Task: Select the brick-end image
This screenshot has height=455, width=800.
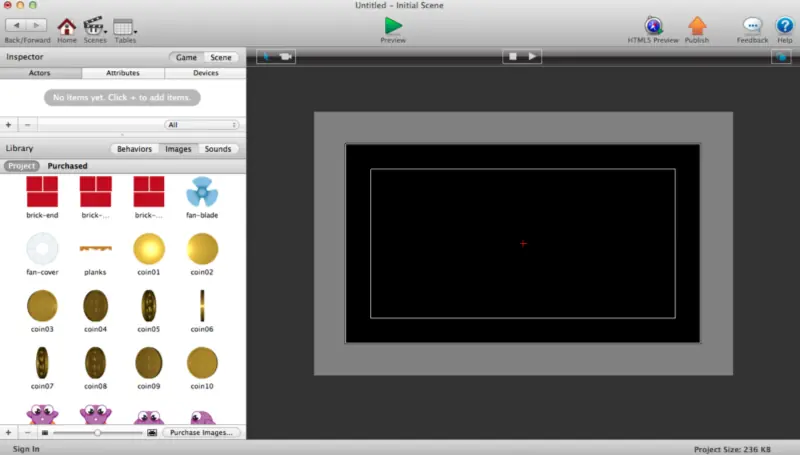Action: 42,197
